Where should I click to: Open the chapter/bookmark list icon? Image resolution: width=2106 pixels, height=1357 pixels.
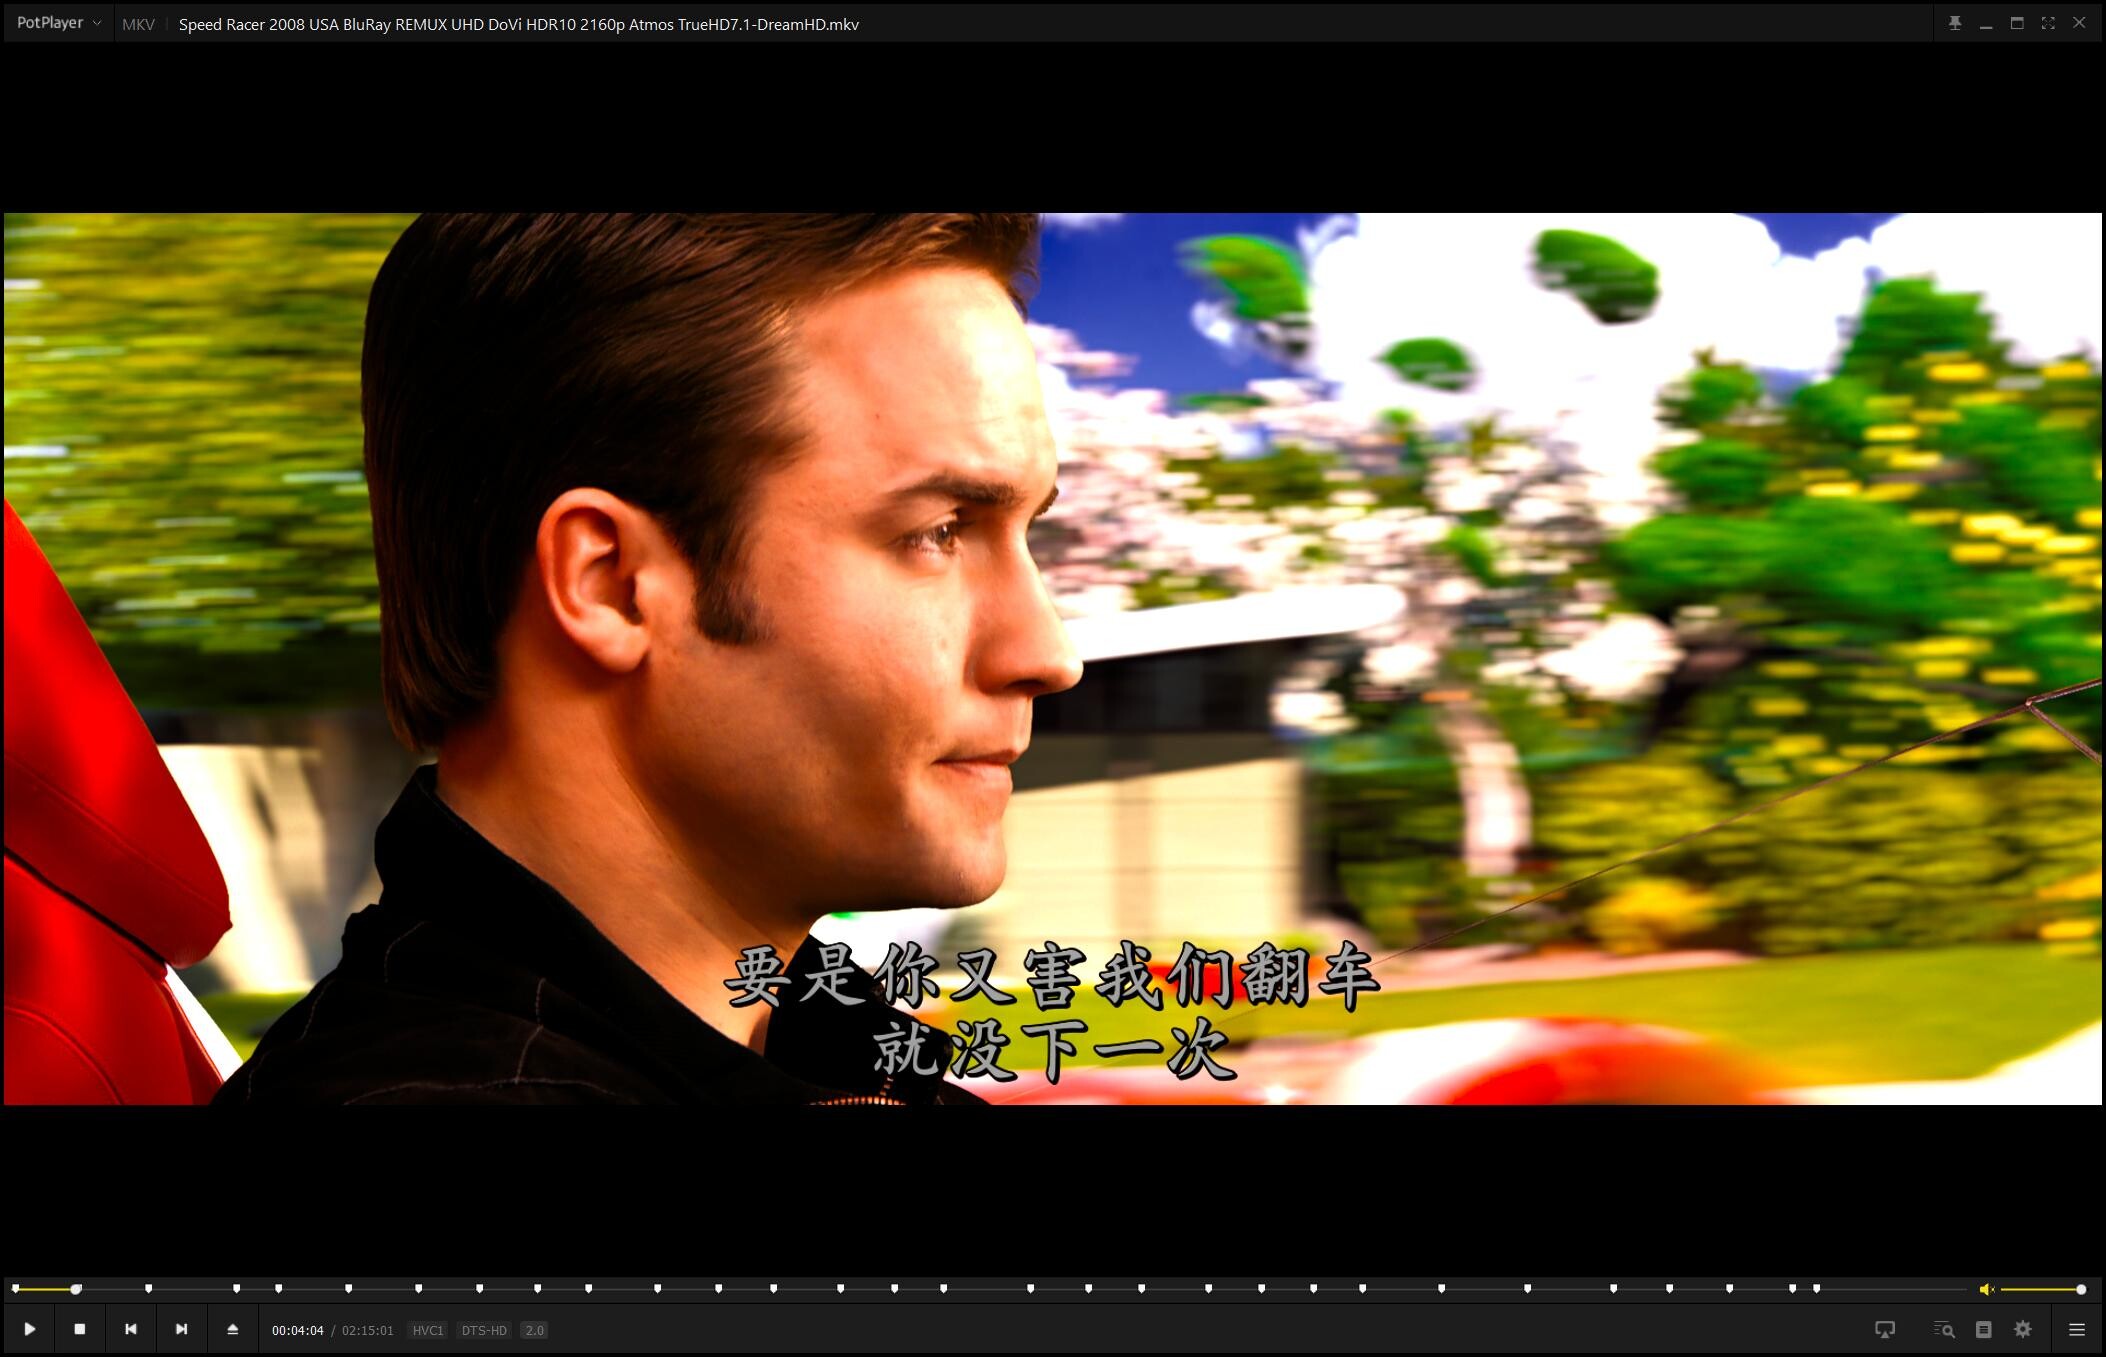(1984, 1329)
